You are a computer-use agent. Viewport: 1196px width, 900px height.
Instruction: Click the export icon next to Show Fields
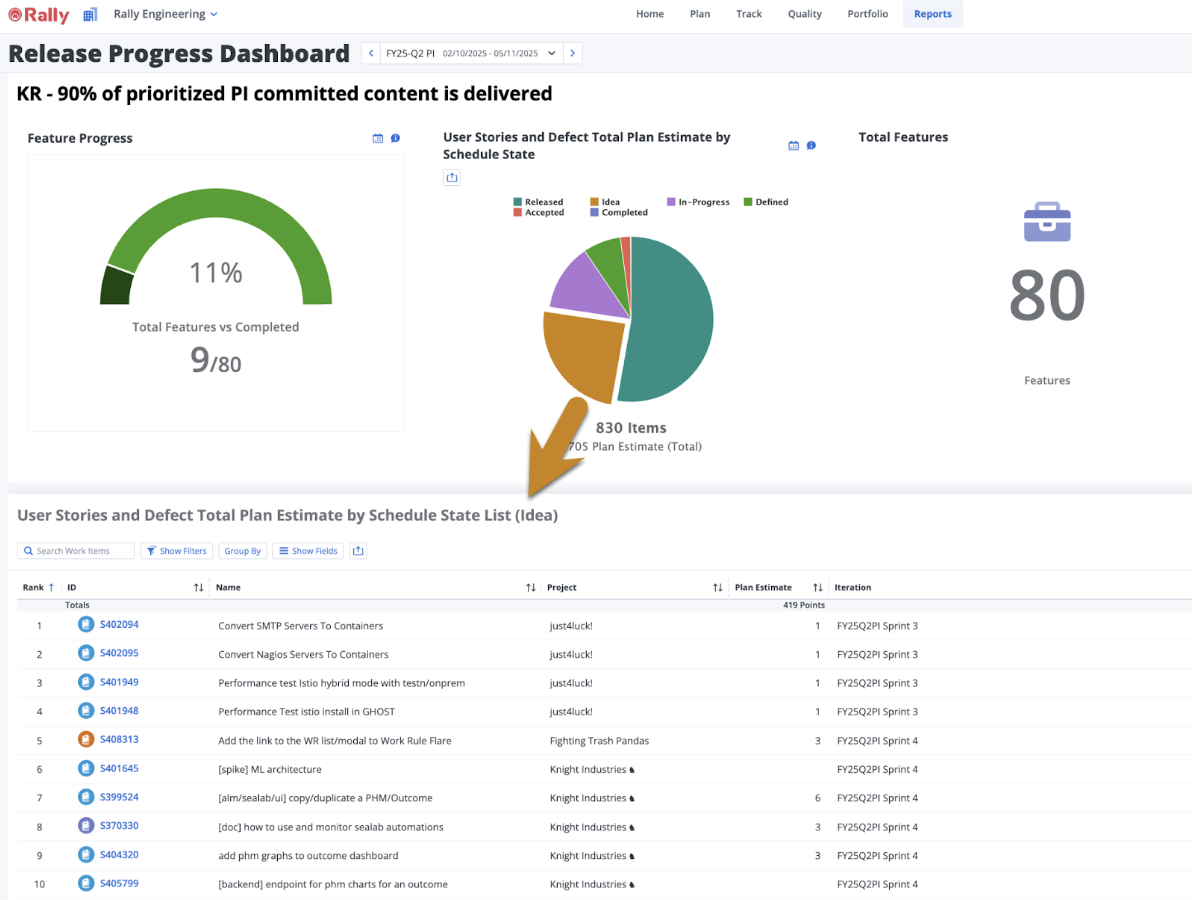tap(359, 551)
